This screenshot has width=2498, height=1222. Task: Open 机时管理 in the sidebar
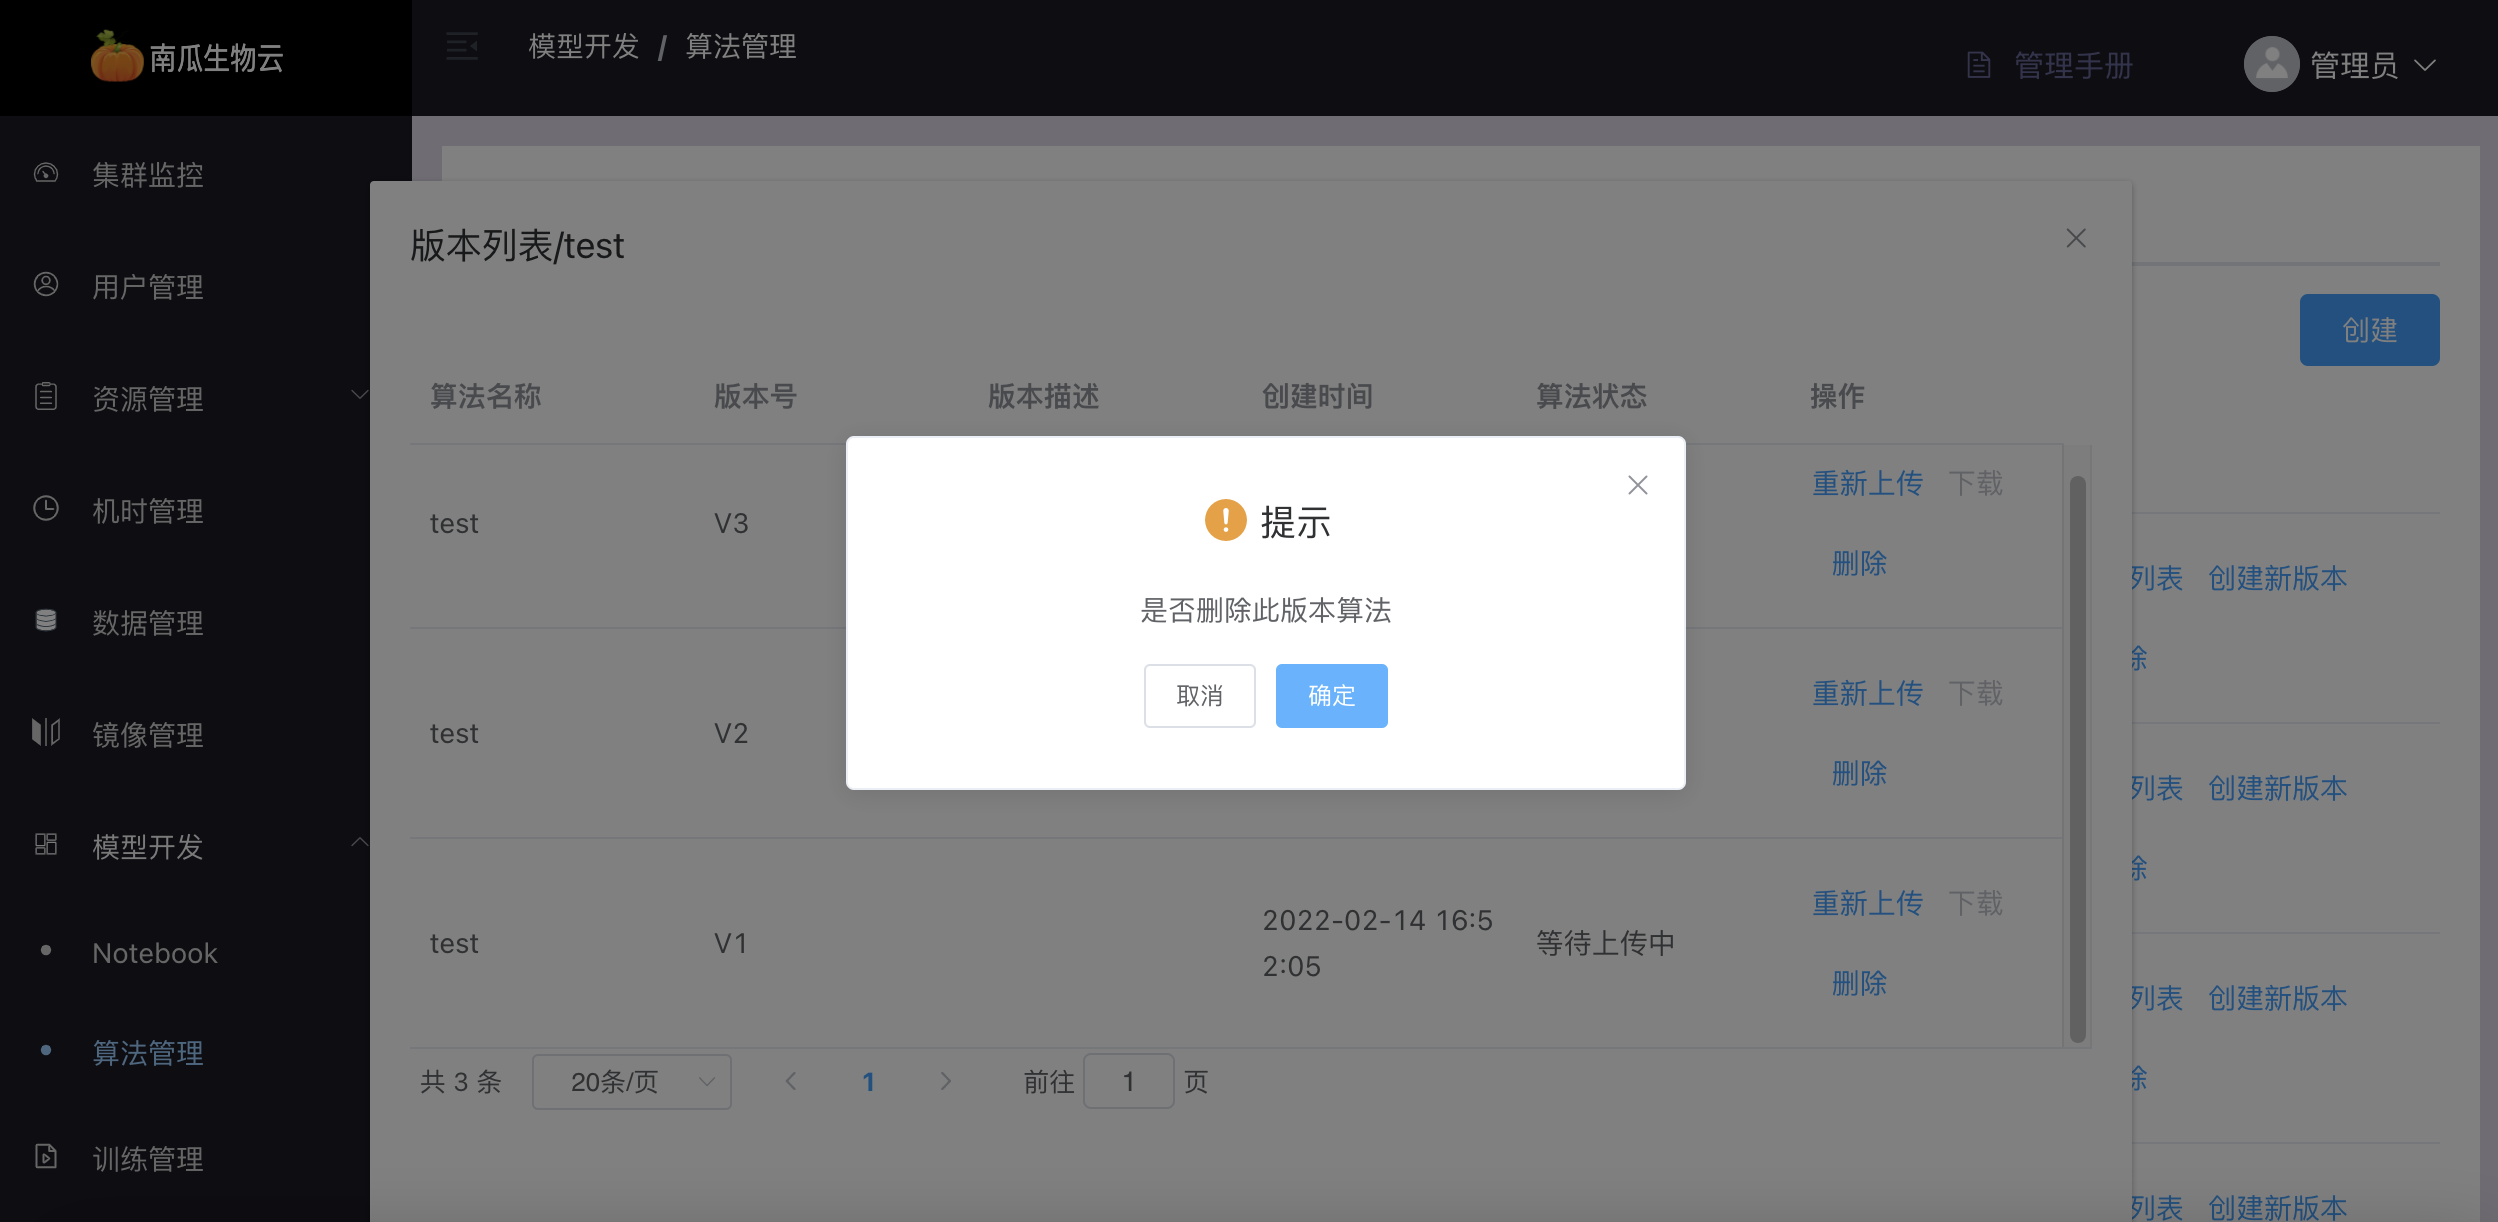[x=148, y=511]
